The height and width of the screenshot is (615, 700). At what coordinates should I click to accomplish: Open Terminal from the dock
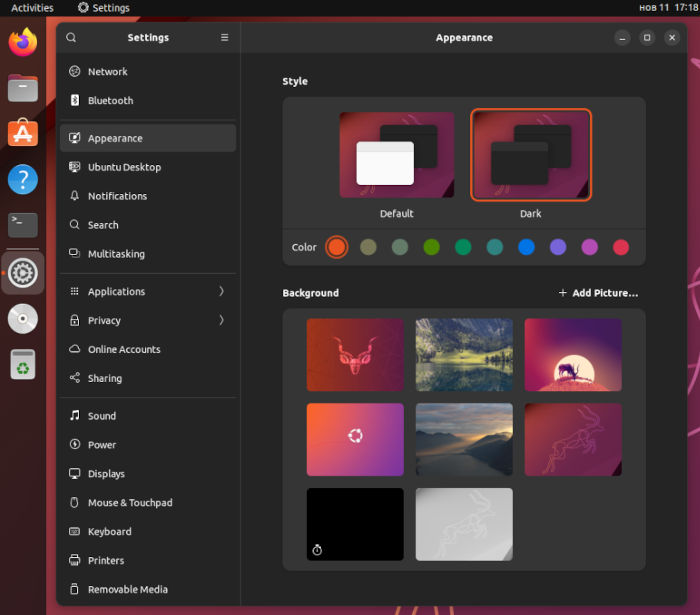coord(23,225)
